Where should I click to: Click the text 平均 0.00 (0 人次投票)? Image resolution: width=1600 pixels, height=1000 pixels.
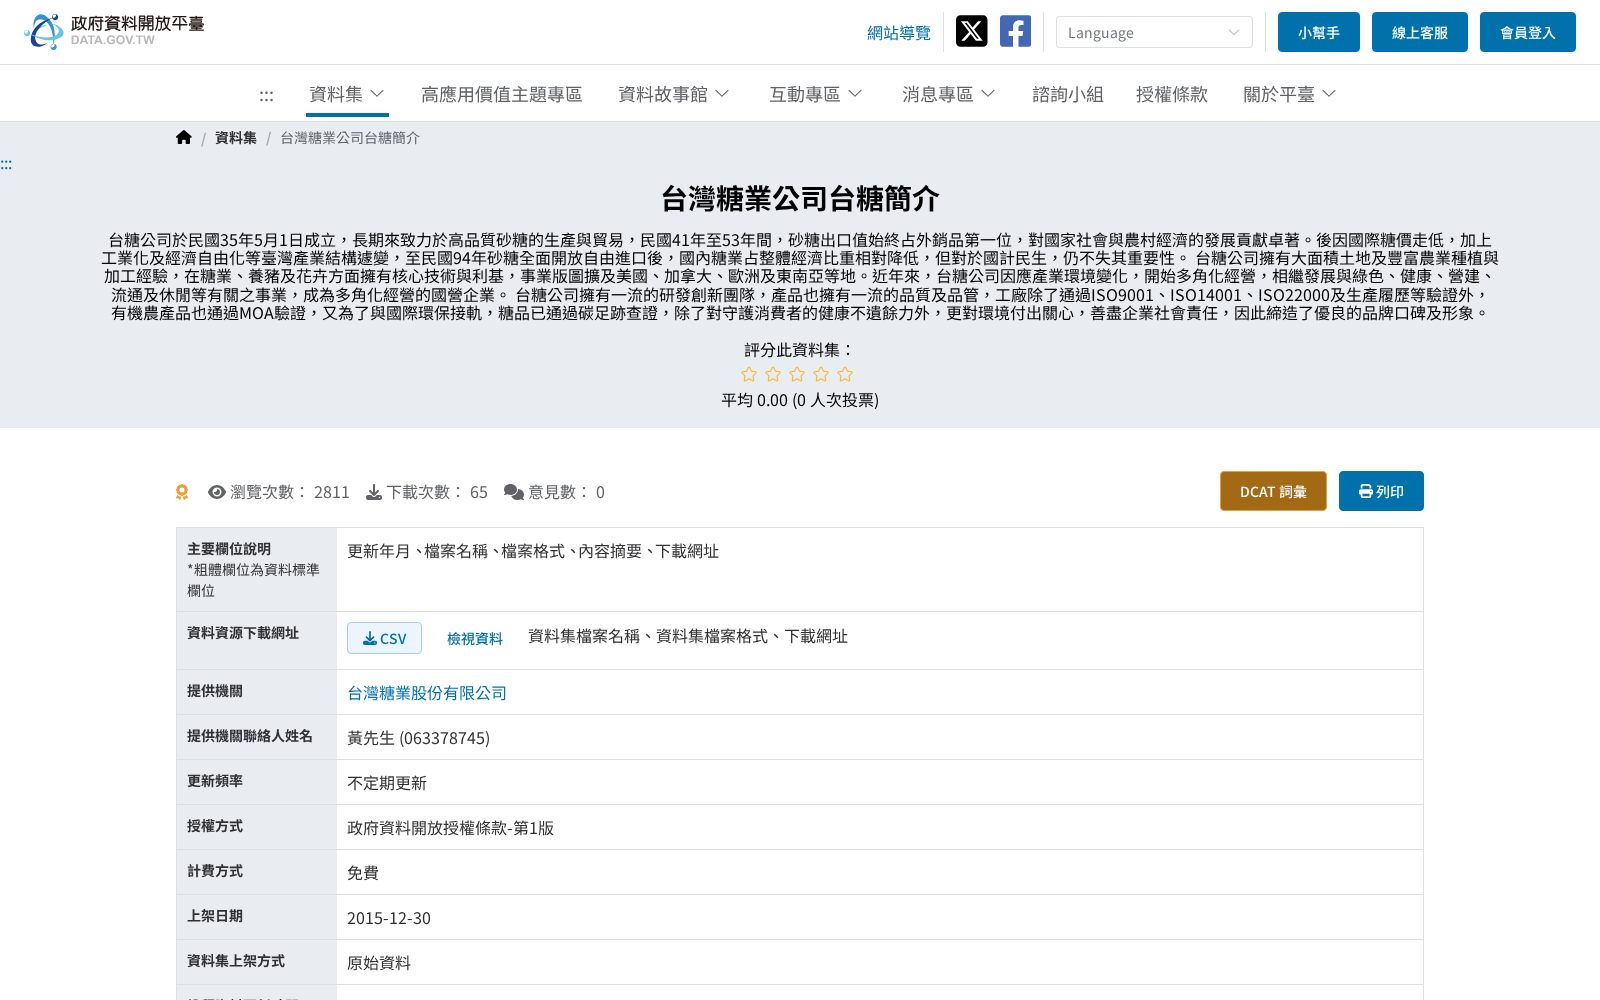pos(800,400)
